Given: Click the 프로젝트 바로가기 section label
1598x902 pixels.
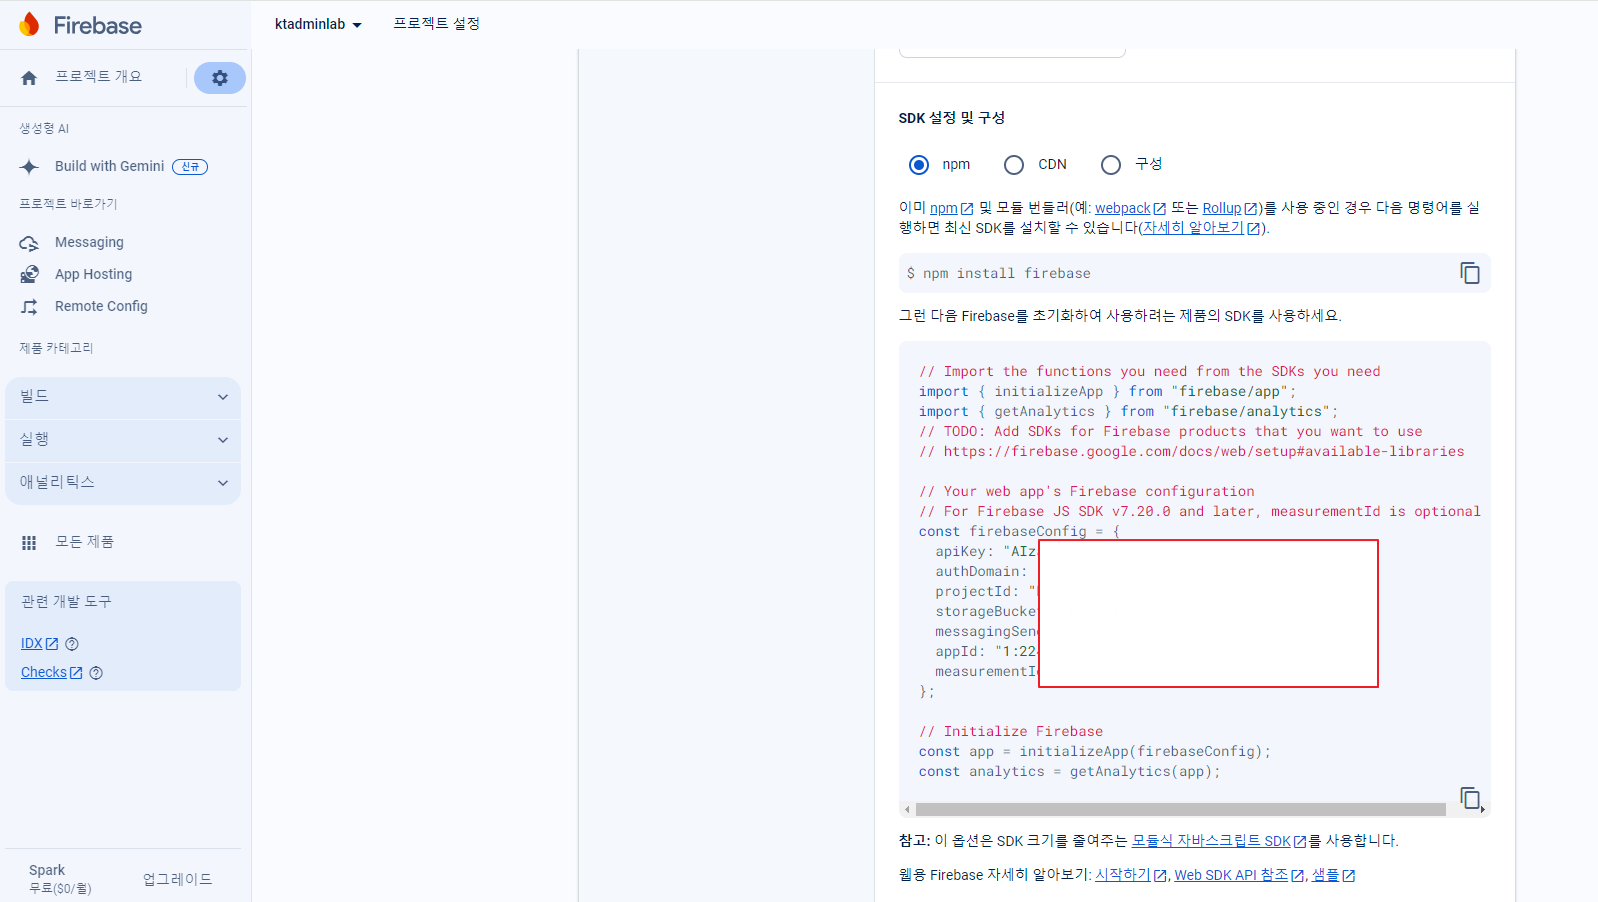Looking at the screenshot, I should click(68, 204).
